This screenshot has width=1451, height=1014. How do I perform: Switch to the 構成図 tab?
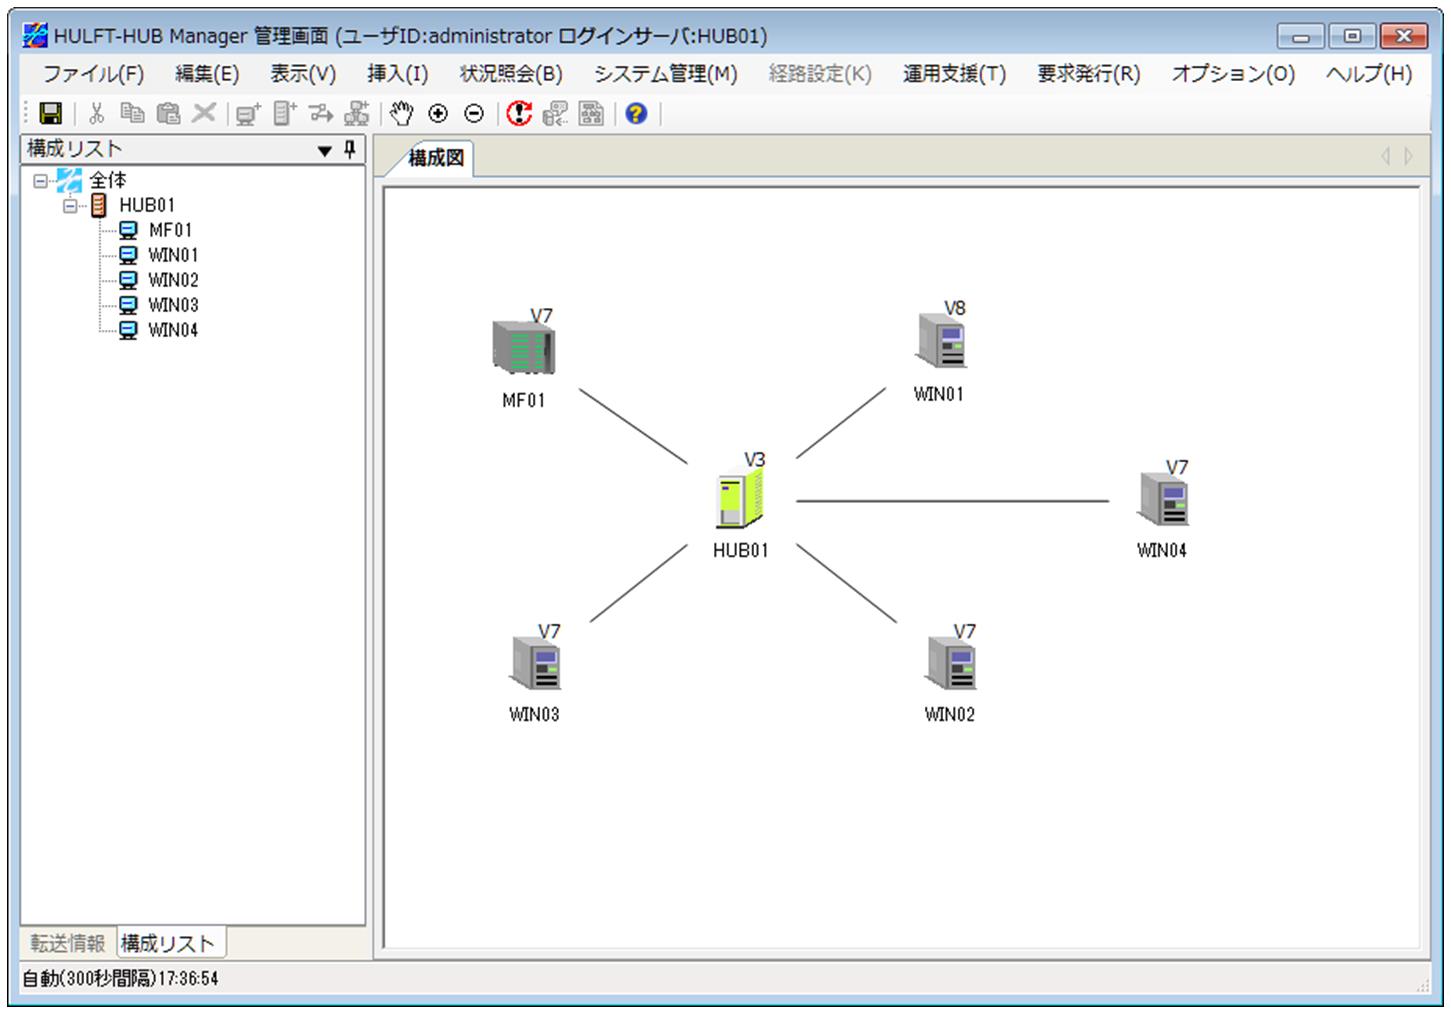(x=436, y=158)
